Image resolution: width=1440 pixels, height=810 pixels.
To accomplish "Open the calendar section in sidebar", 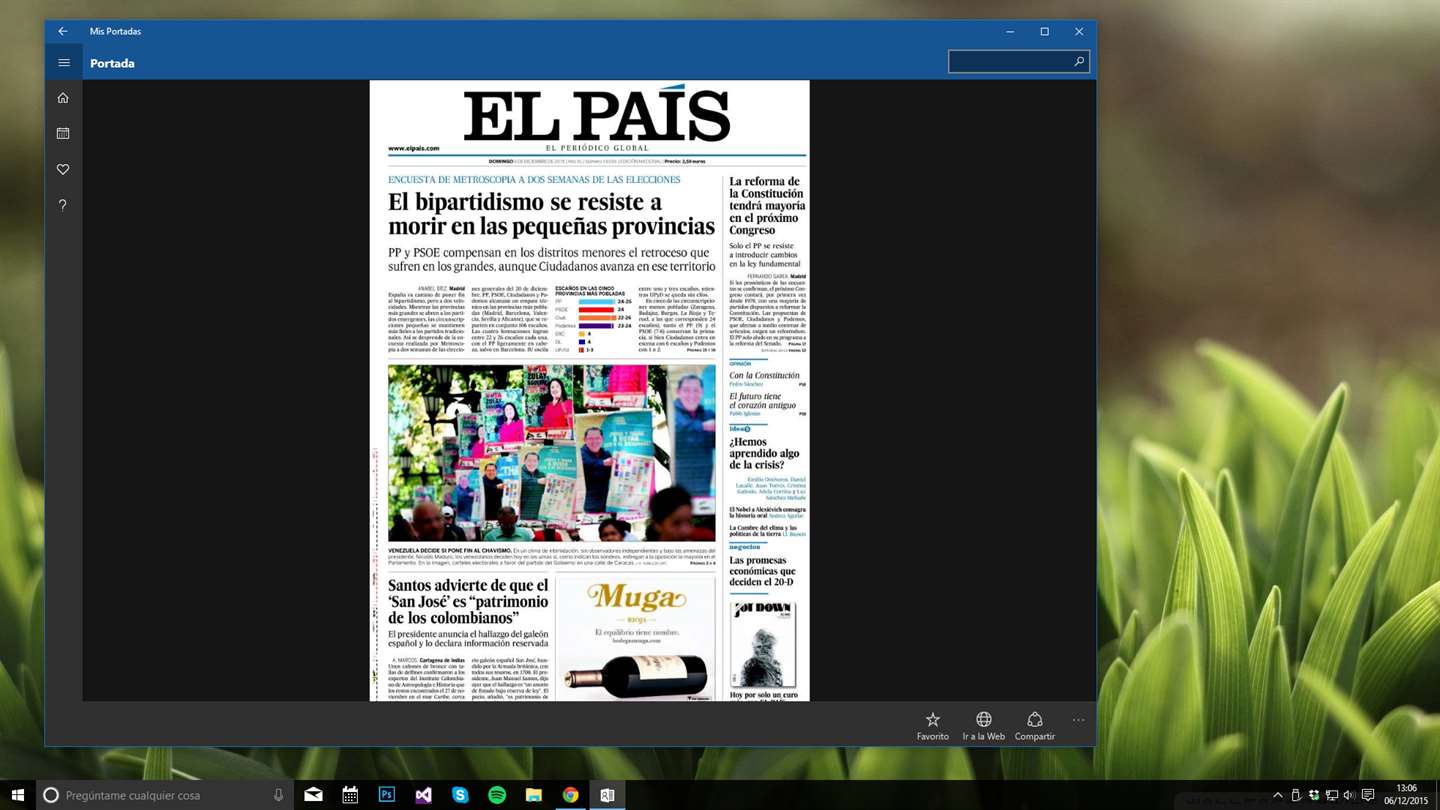I will click(x=63, y=133).
